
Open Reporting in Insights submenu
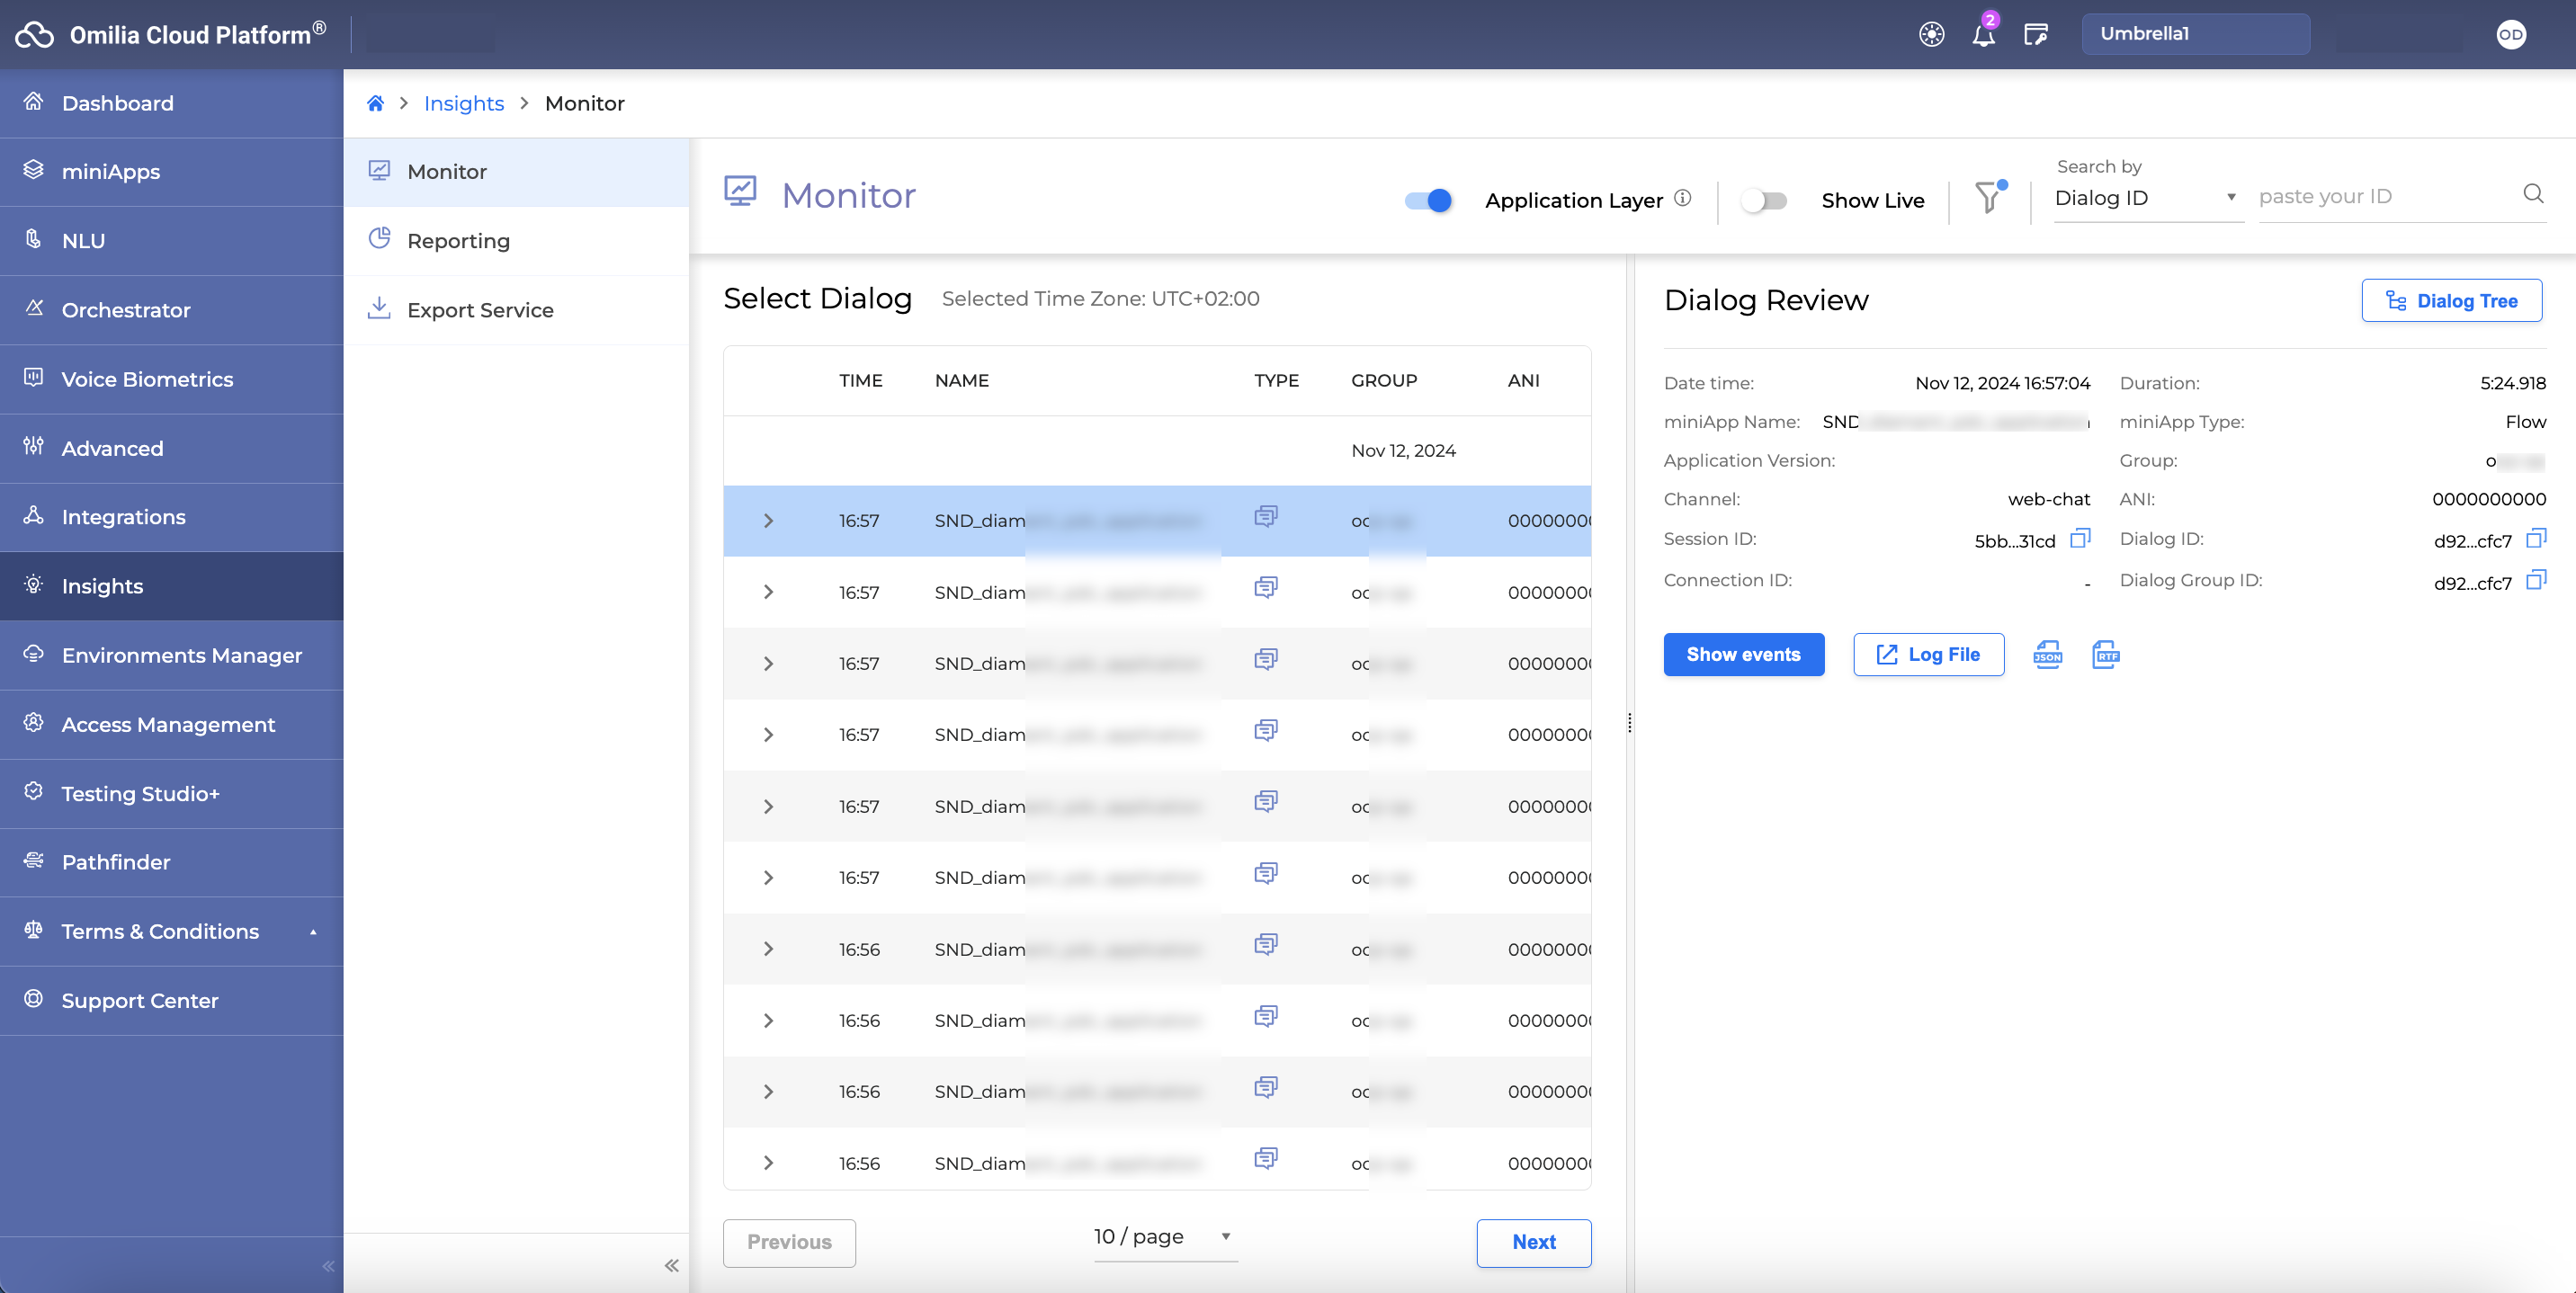point(459,241)
